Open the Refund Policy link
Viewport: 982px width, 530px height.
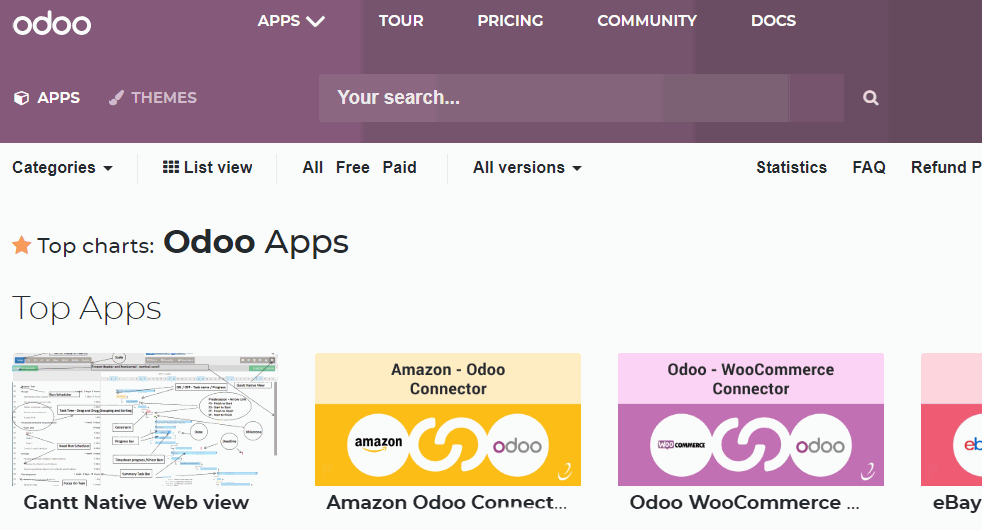click(x=946, y=167)
